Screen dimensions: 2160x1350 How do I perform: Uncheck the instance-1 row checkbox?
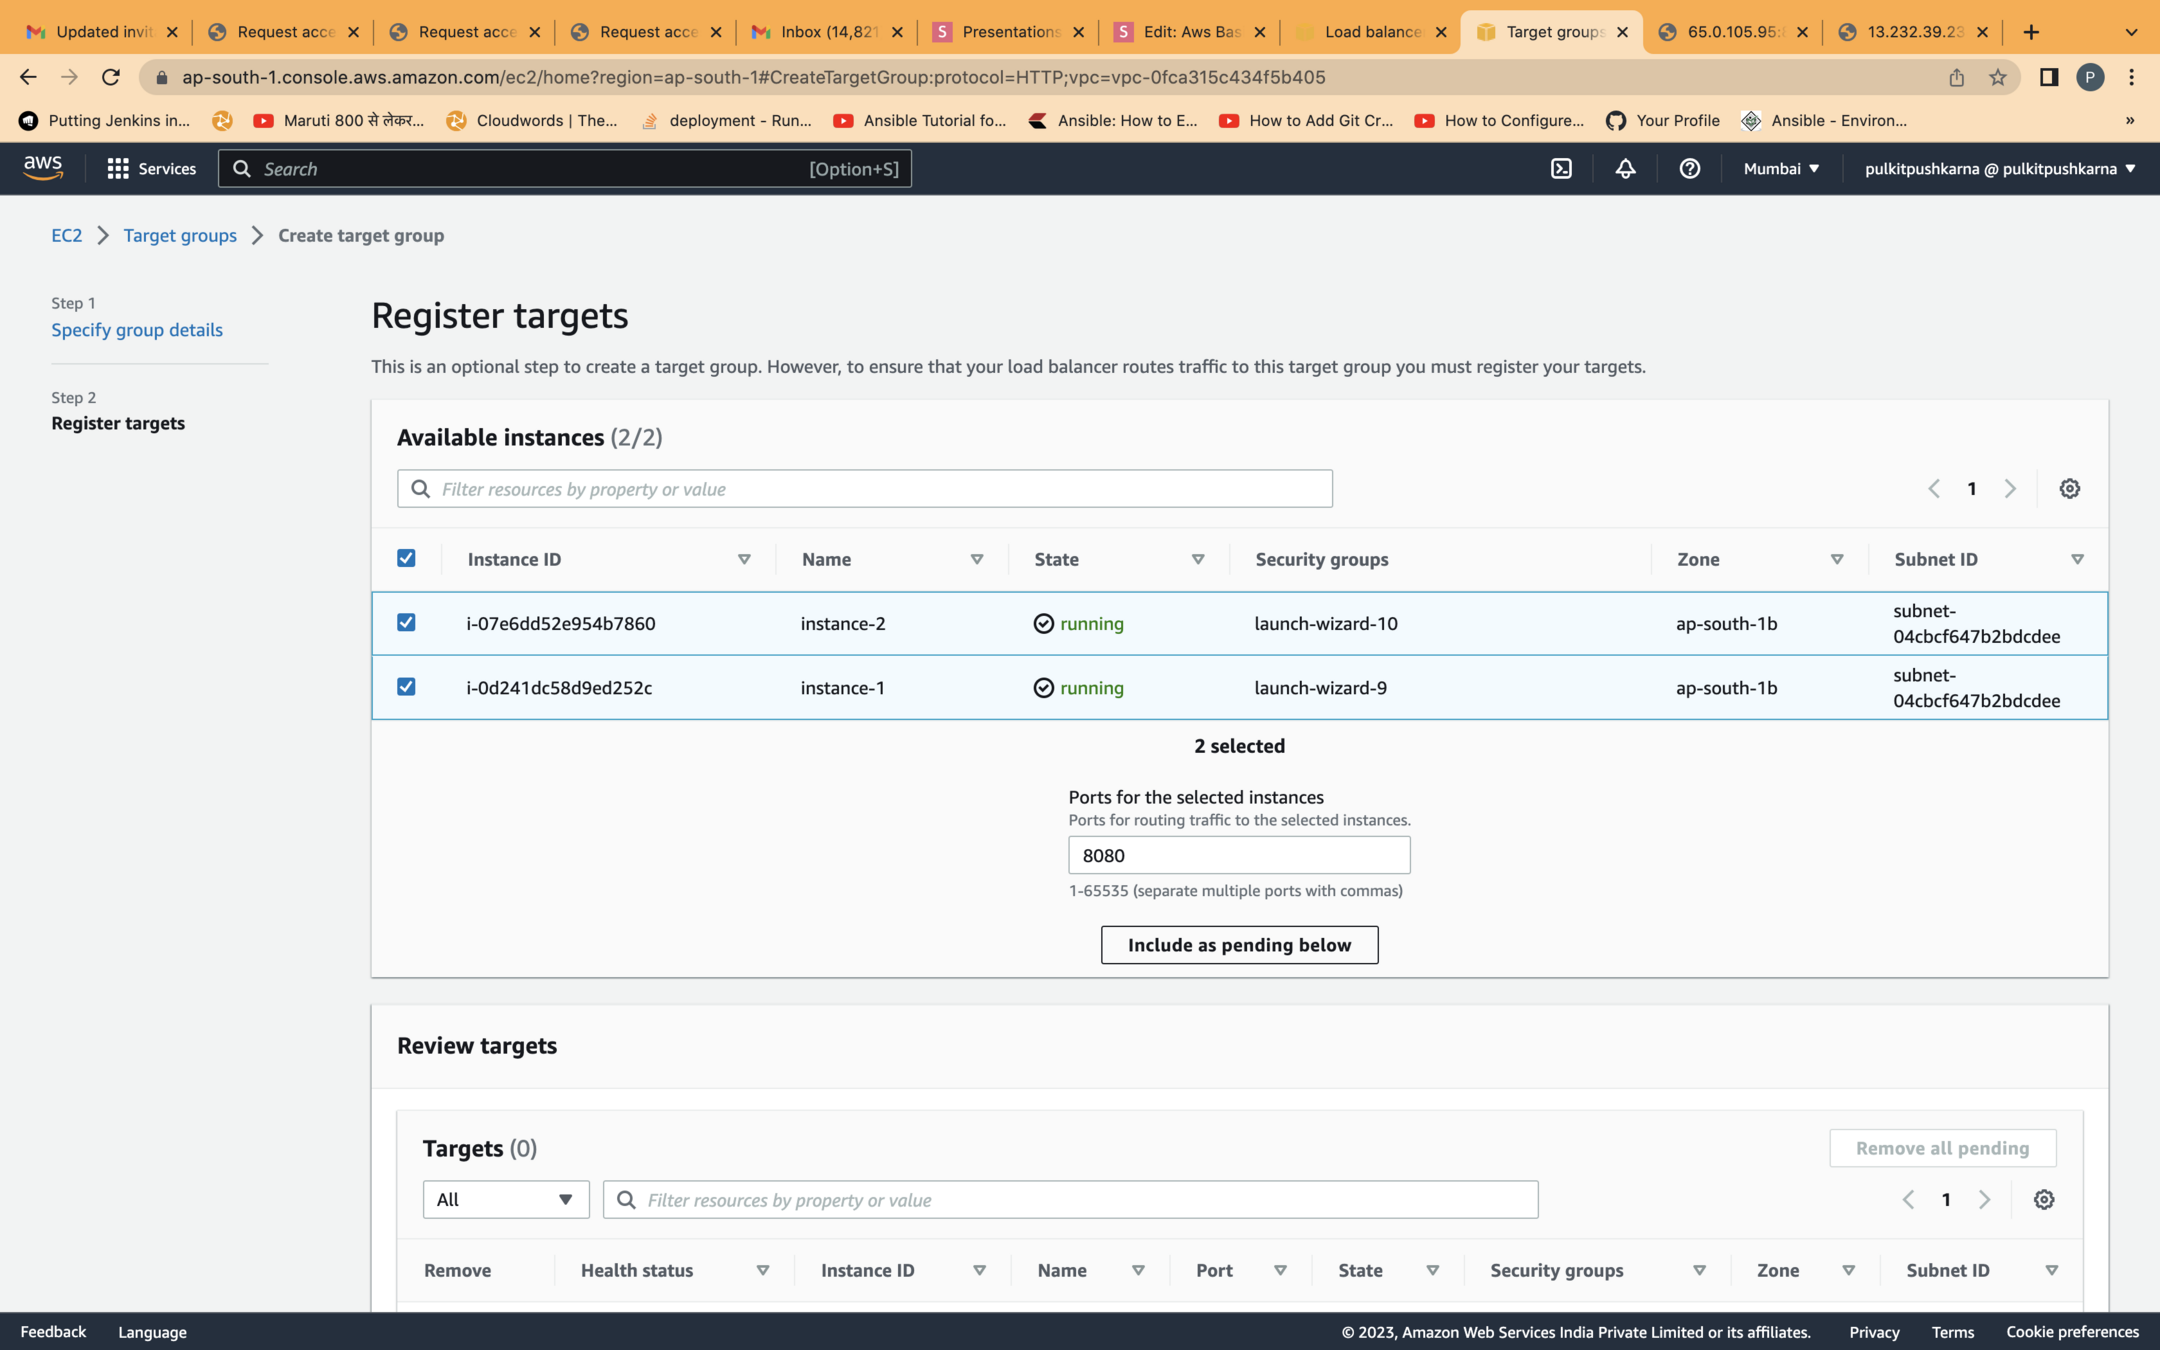point(406,686)
